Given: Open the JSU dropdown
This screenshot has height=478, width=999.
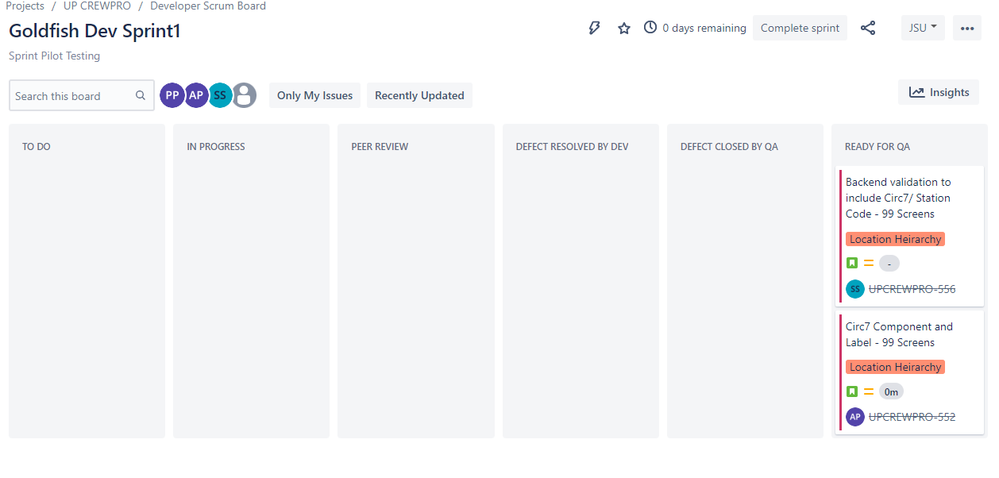Looking at the screenshot, I should 923,28.
